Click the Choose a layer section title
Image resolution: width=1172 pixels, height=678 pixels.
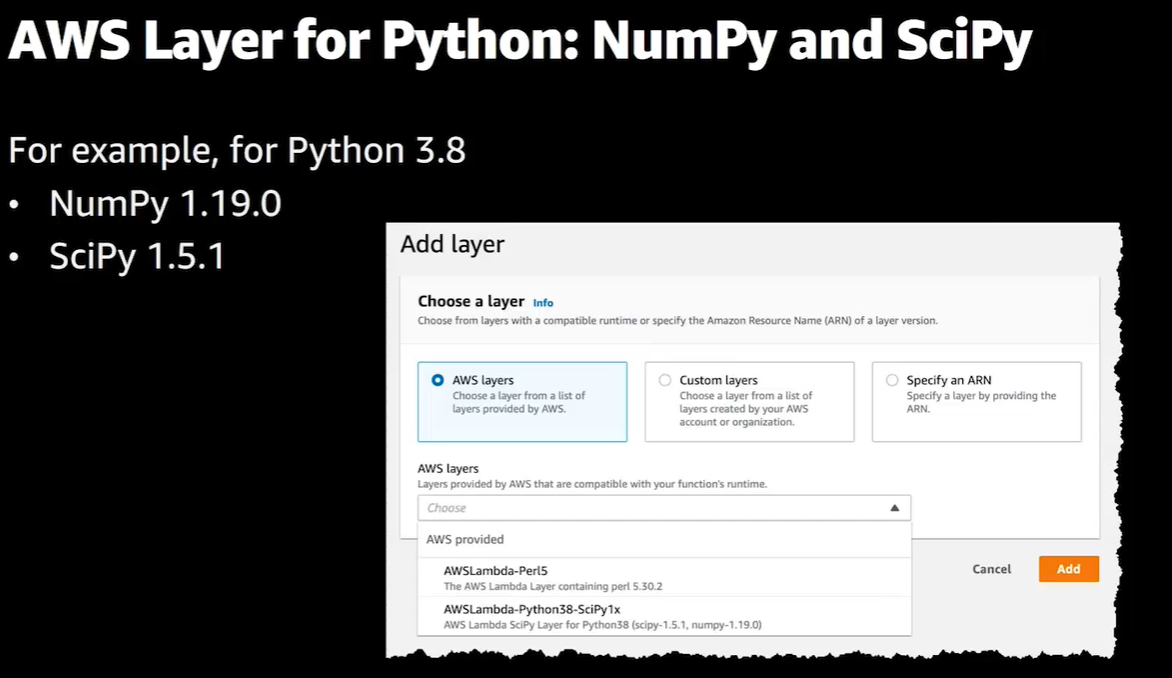[x=471, y=301]
